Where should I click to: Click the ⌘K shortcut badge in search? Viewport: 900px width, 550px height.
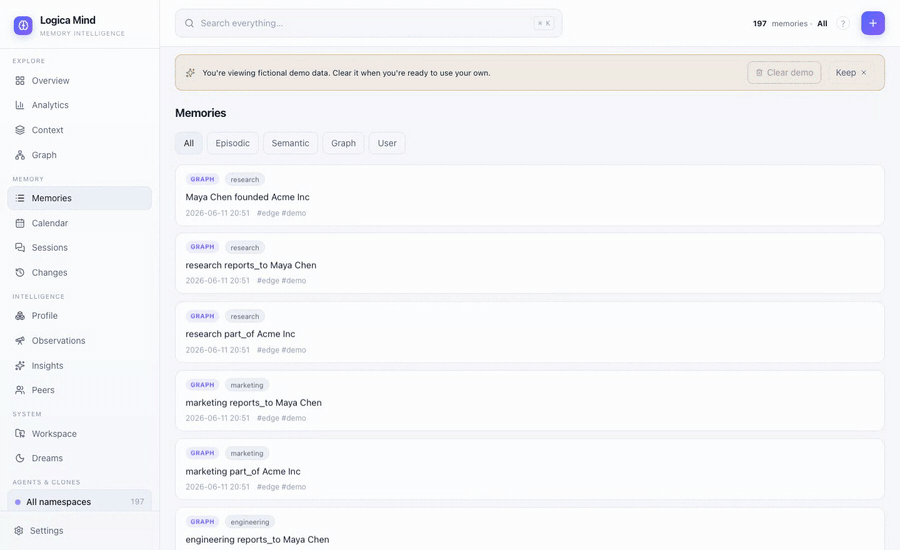543,24
